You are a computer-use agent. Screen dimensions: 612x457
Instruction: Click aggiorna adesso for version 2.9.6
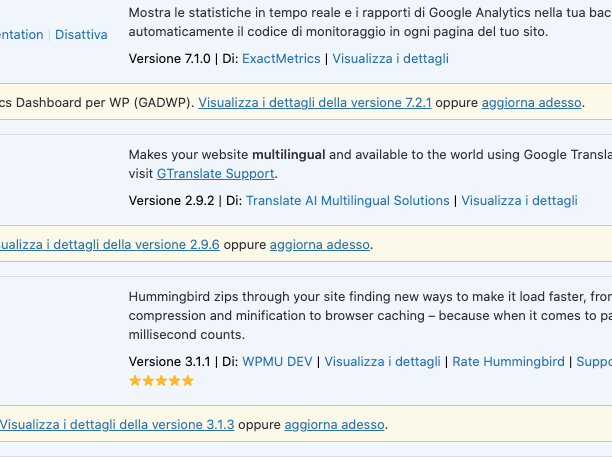click(x=319, y=244)
